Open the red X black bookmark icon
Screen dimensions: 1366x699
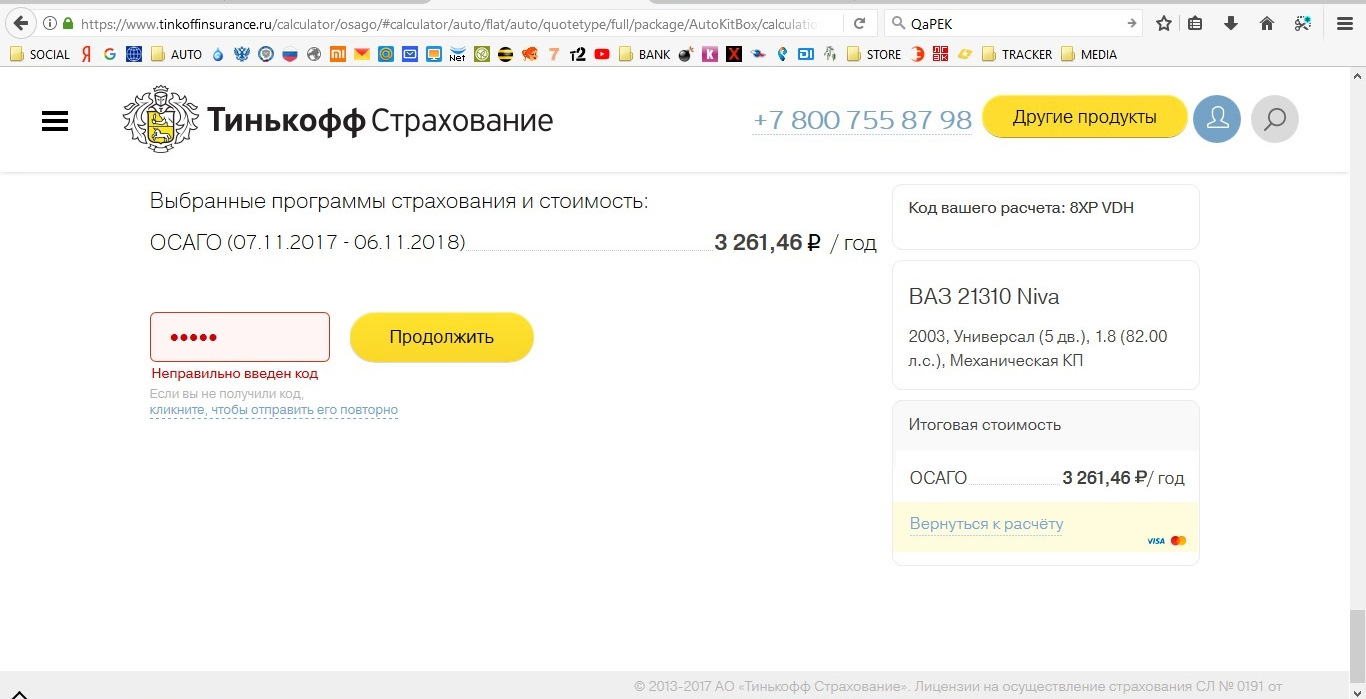pos(734,55)
